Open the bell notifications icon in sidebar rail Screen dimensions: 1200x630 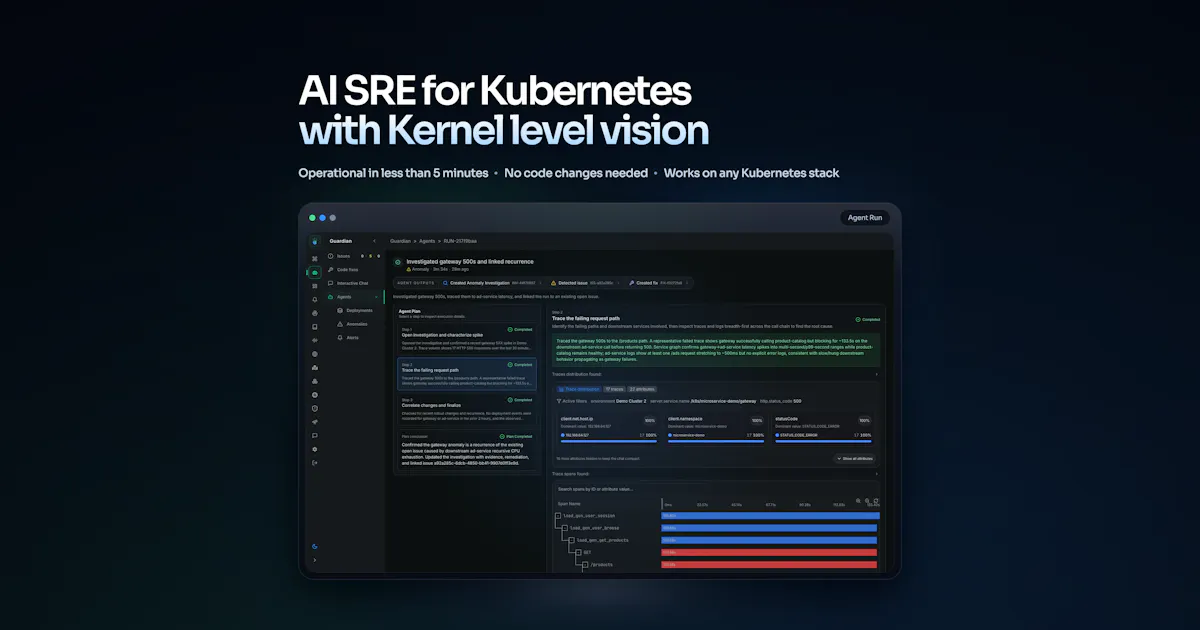pos(315,299)
